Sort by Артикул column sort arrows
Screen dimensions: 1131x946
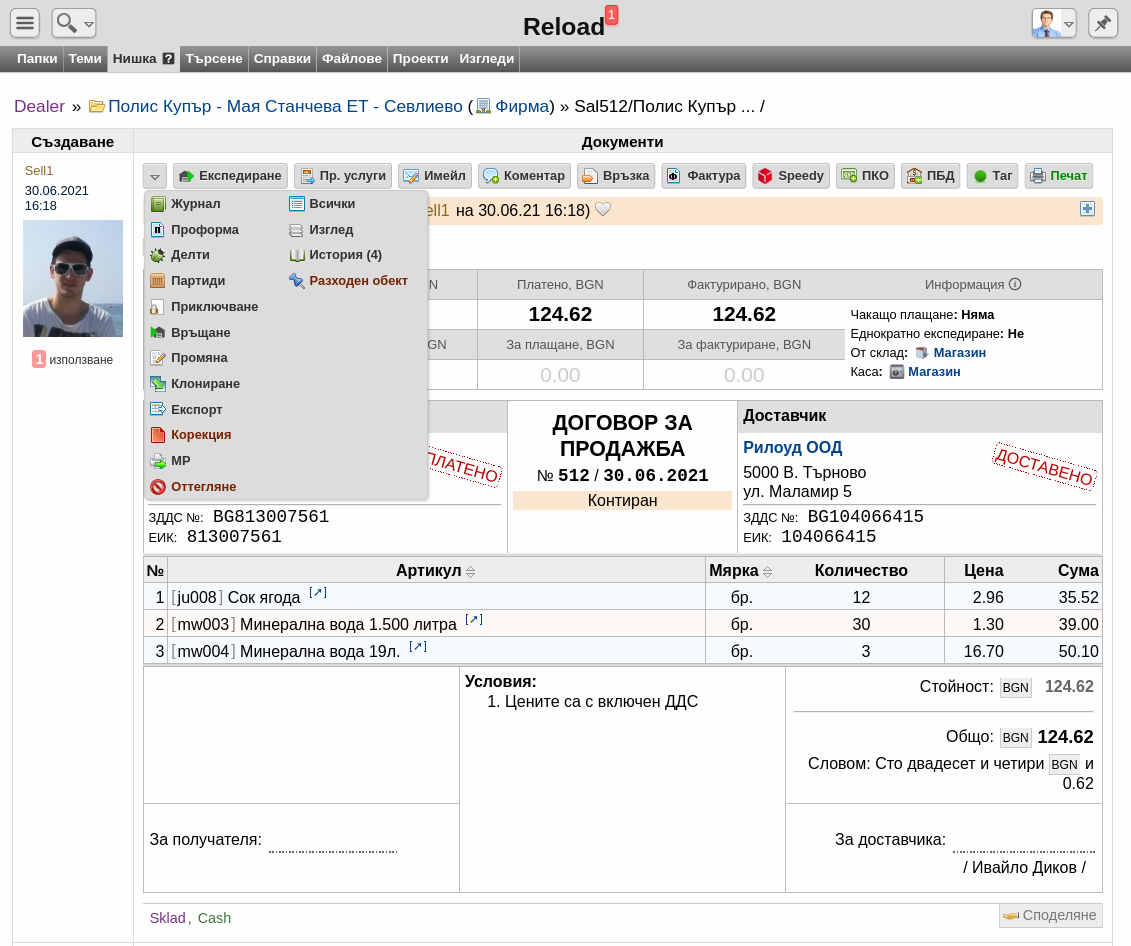click(x=470, y=572)
